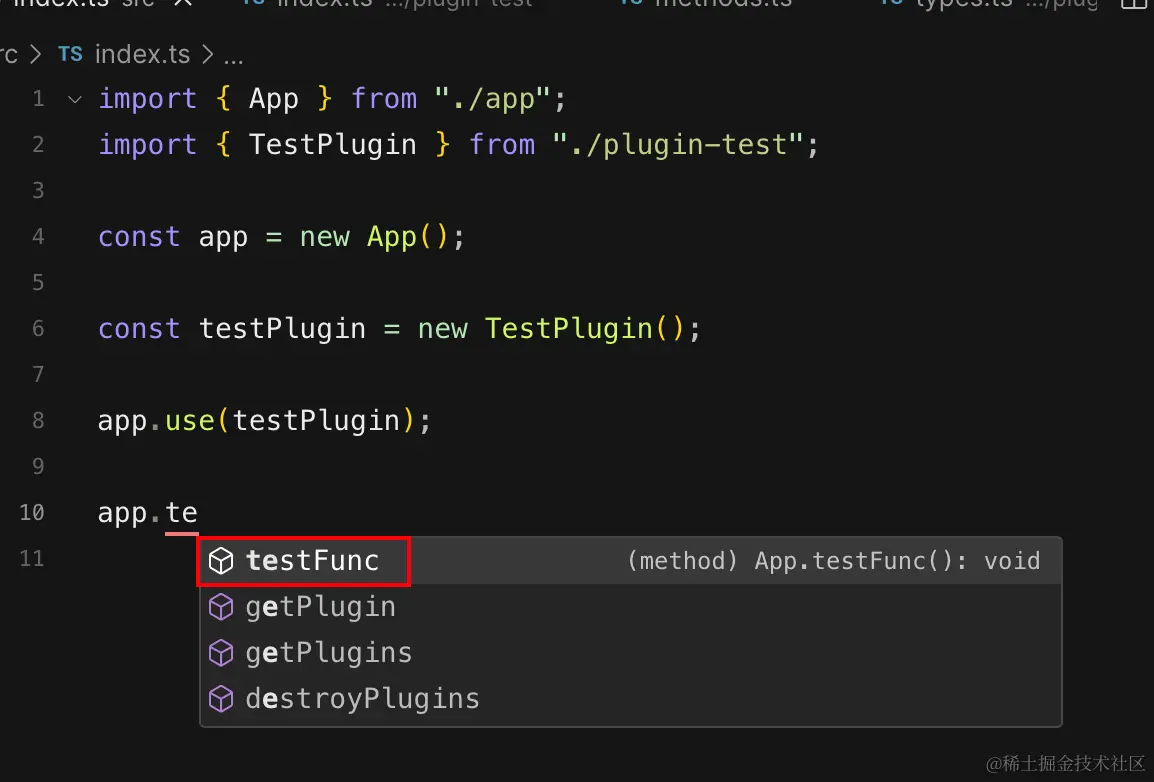Click line number 6 in the gutter
Image resolution: width=1154 pixels, height=782 pixels.
point(38,329)
